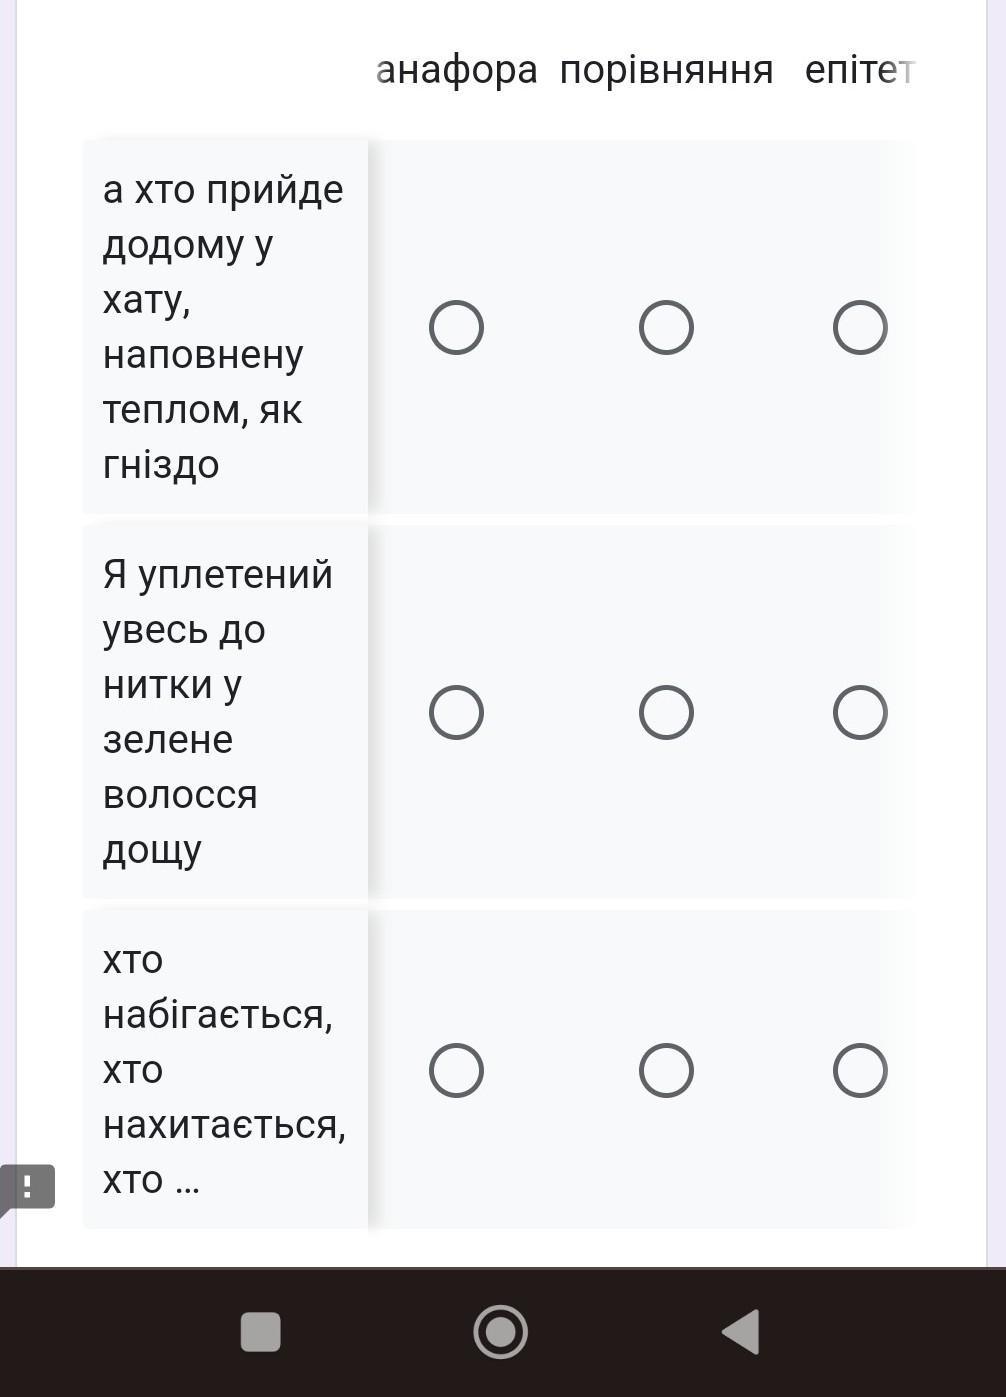Click the 'а хто прийде додому у хату' row label
The image size is (1006, 1397).
225,327
